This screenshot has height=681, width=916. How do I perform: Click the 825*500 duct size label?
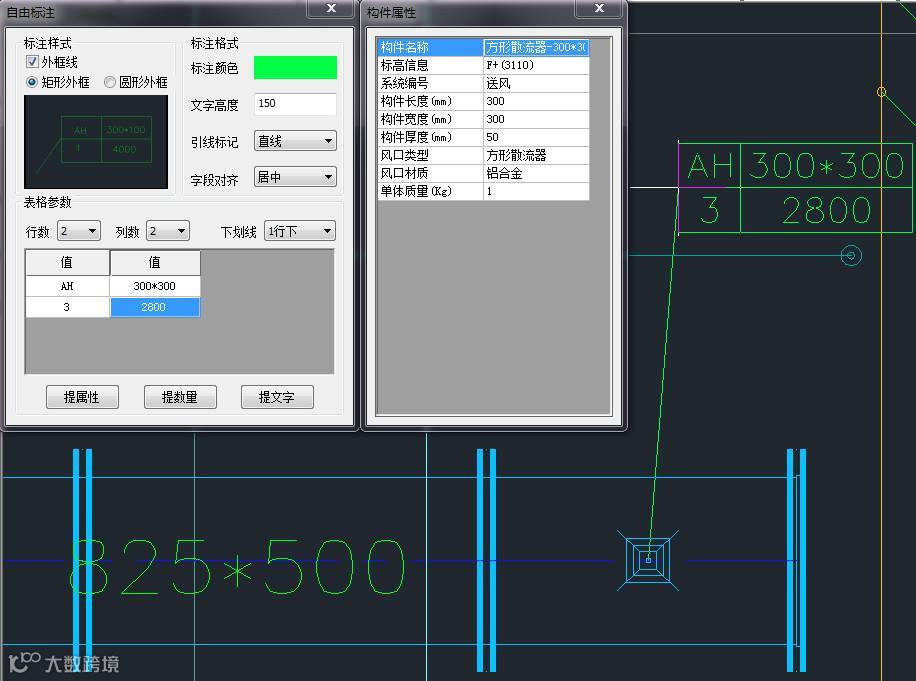tap(237, 567)
